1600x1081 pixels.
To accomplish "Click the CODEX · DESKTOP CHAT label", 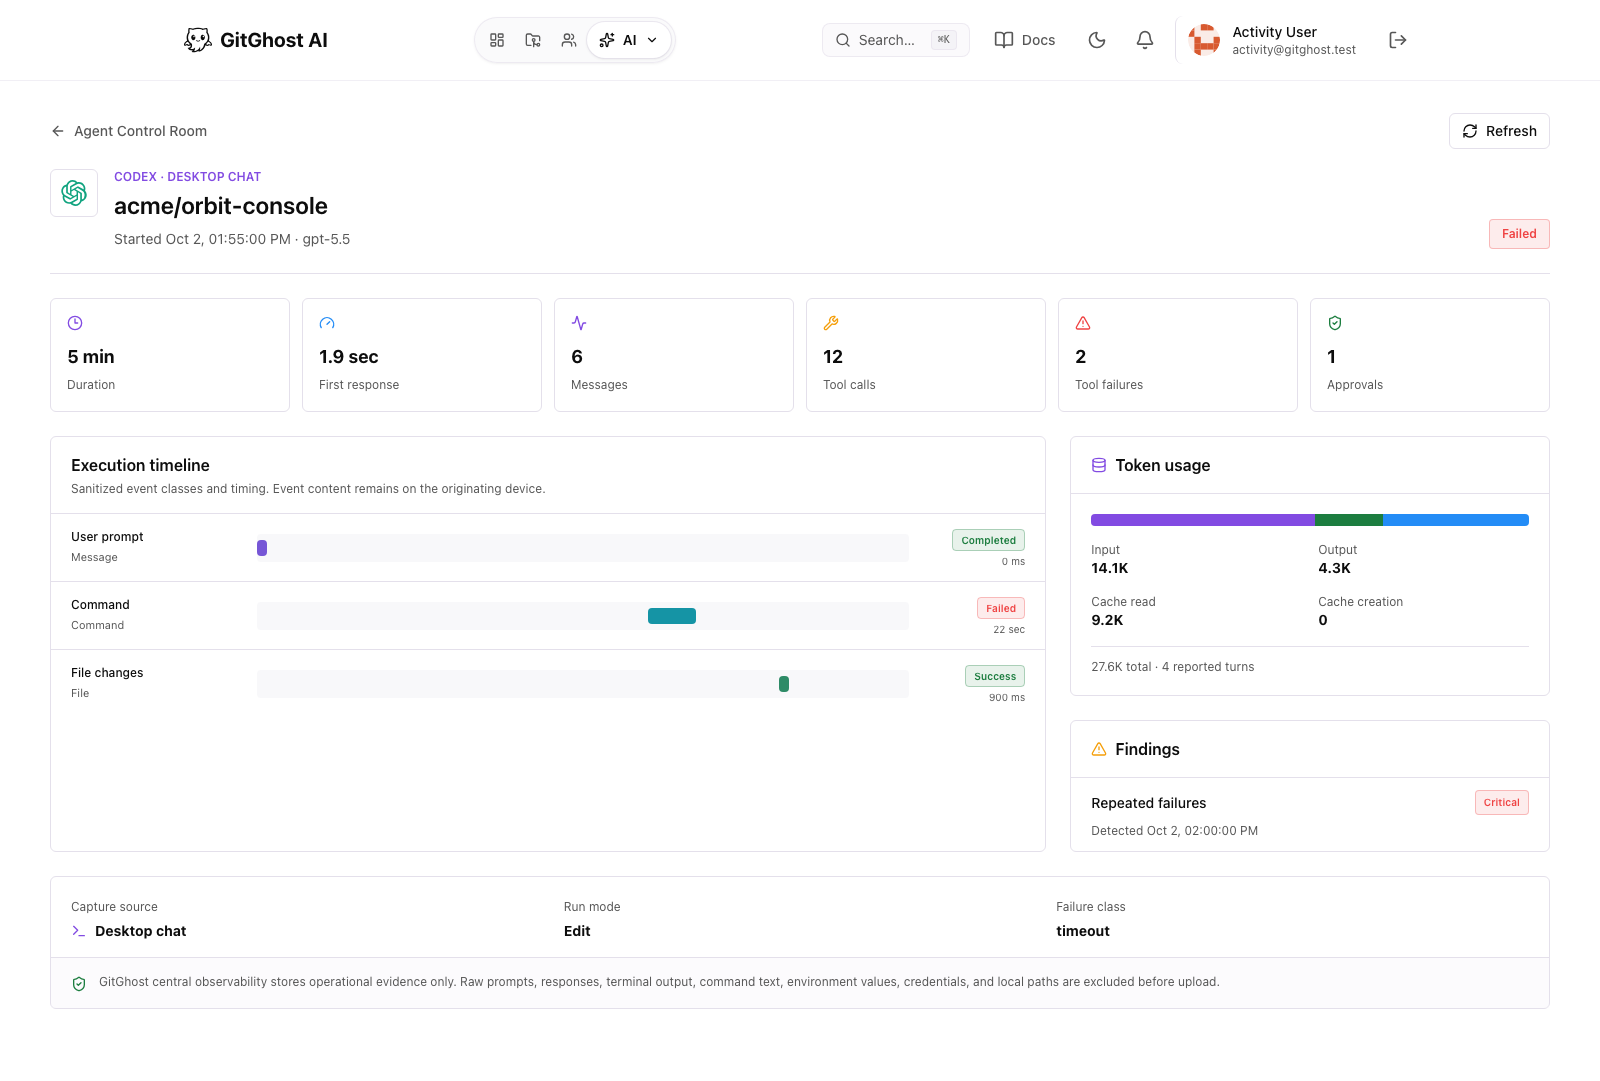I will tap(187, 177).
